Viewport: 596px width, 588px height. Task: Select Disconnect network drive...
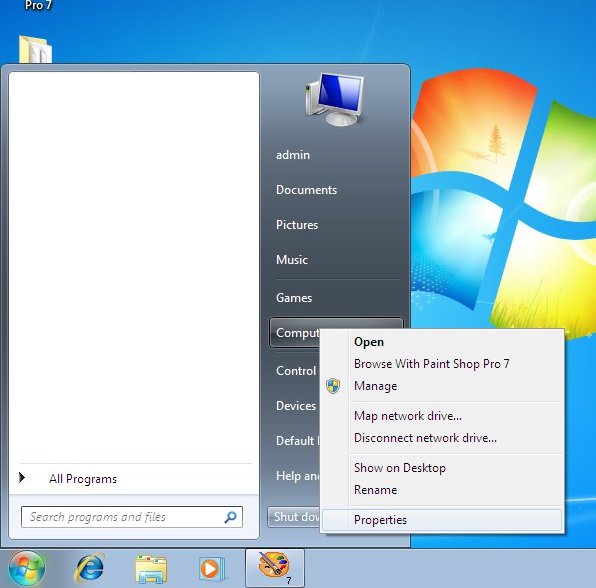442,438
